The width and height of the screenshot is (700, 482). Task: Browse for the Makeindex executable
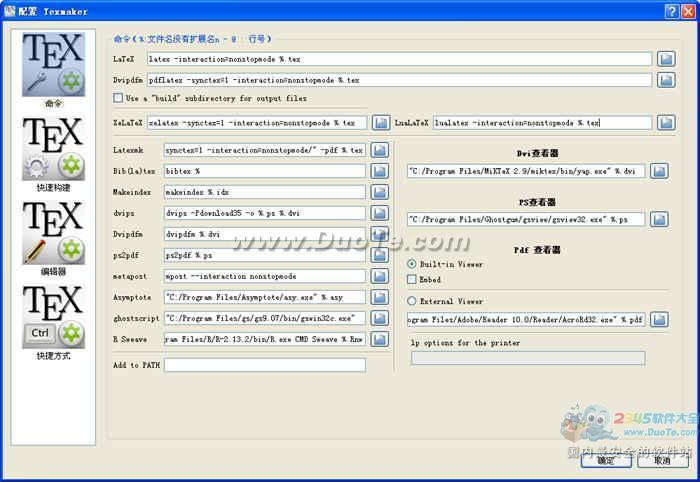tap(379, 192)
